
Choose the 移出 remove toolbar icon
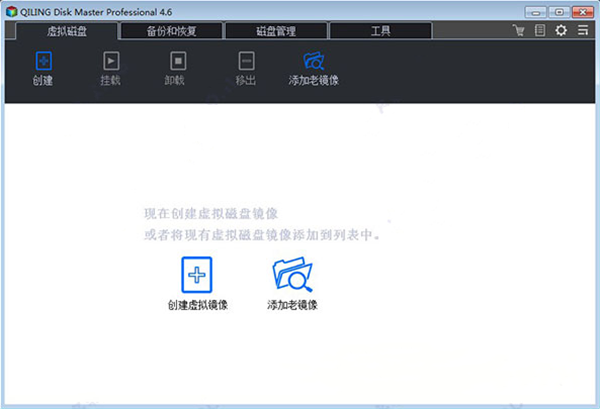(x=246, y=61)
